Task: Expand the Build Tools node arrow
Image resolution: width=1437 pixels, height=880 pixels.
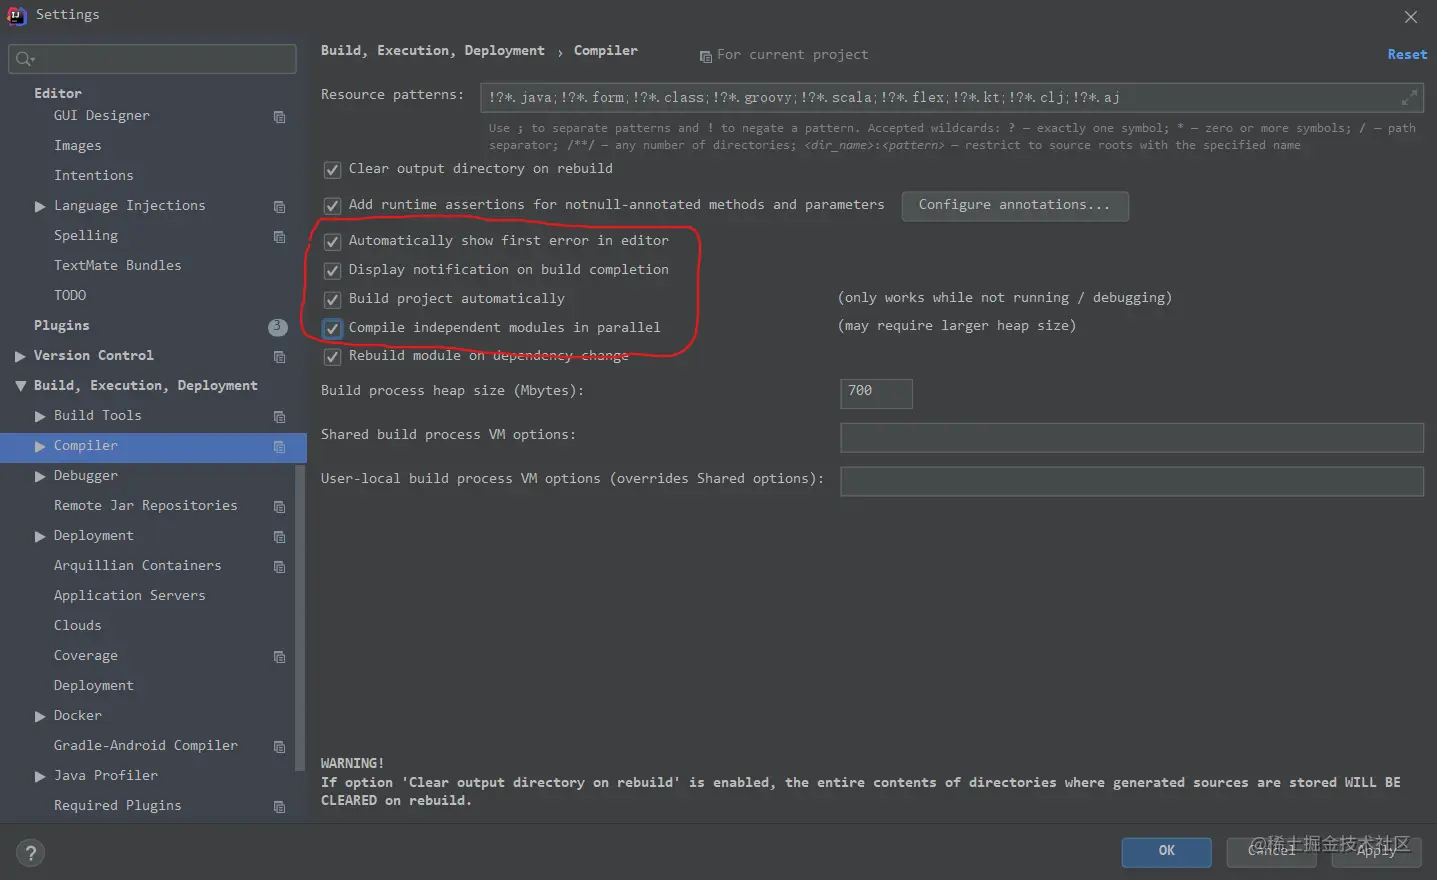Action: [x=40, y=416]
